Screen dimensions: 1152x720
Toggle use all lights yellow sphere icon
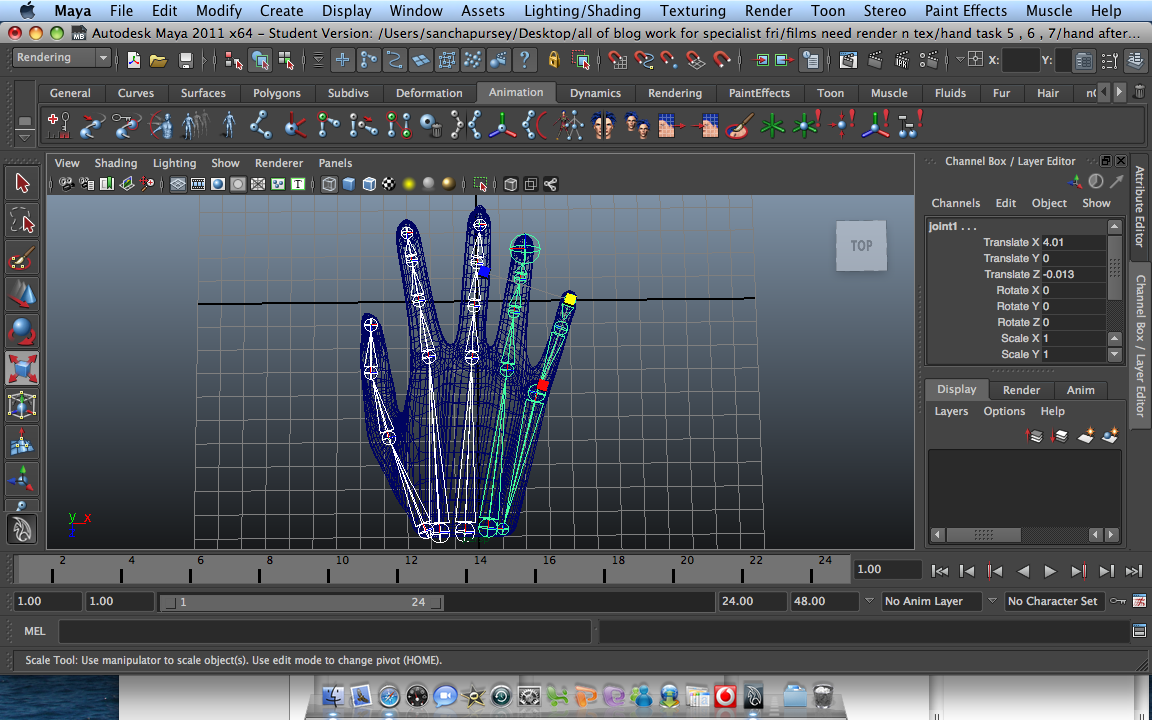coord(409,184)
